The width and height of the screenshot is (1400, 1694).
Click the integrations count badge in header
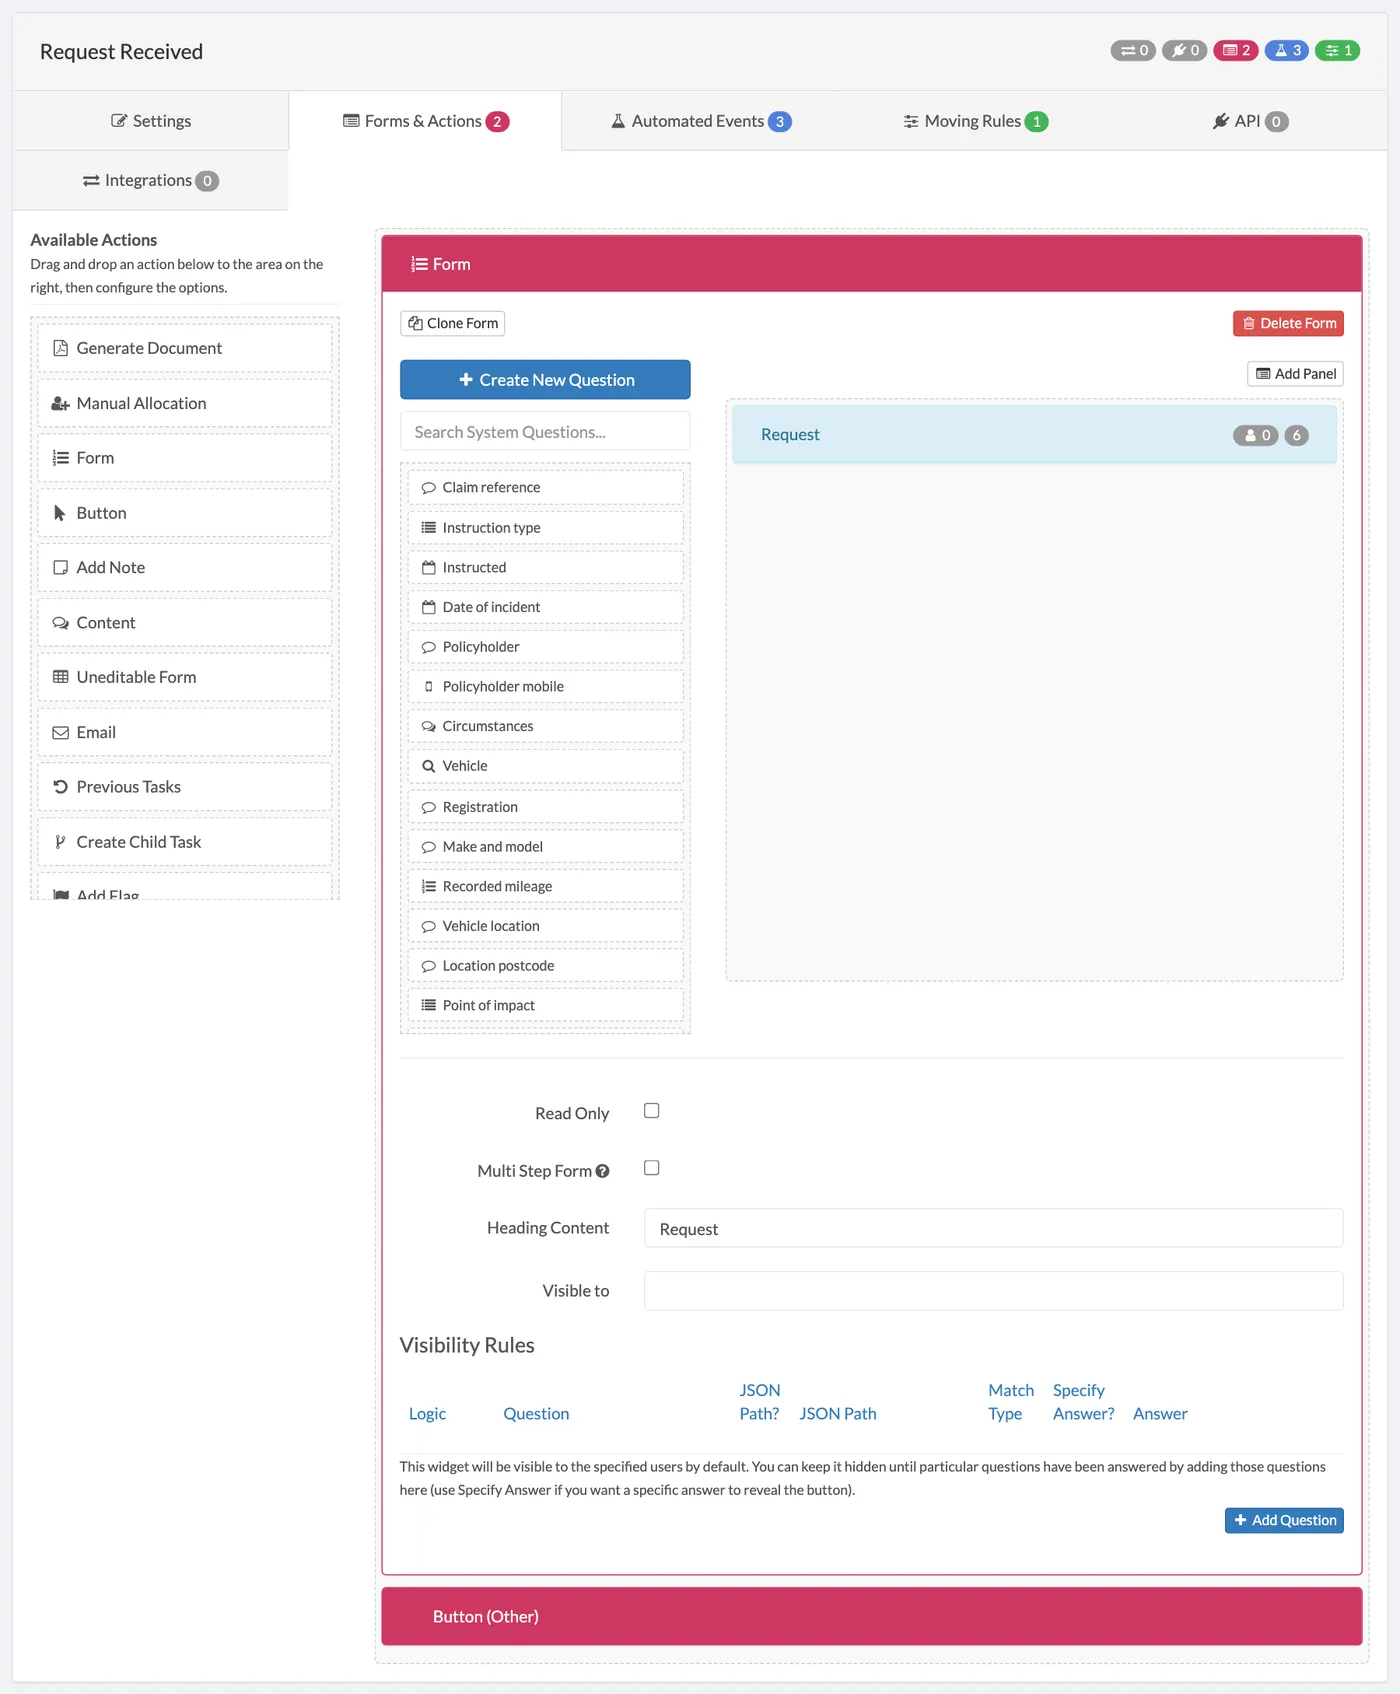1133,50
